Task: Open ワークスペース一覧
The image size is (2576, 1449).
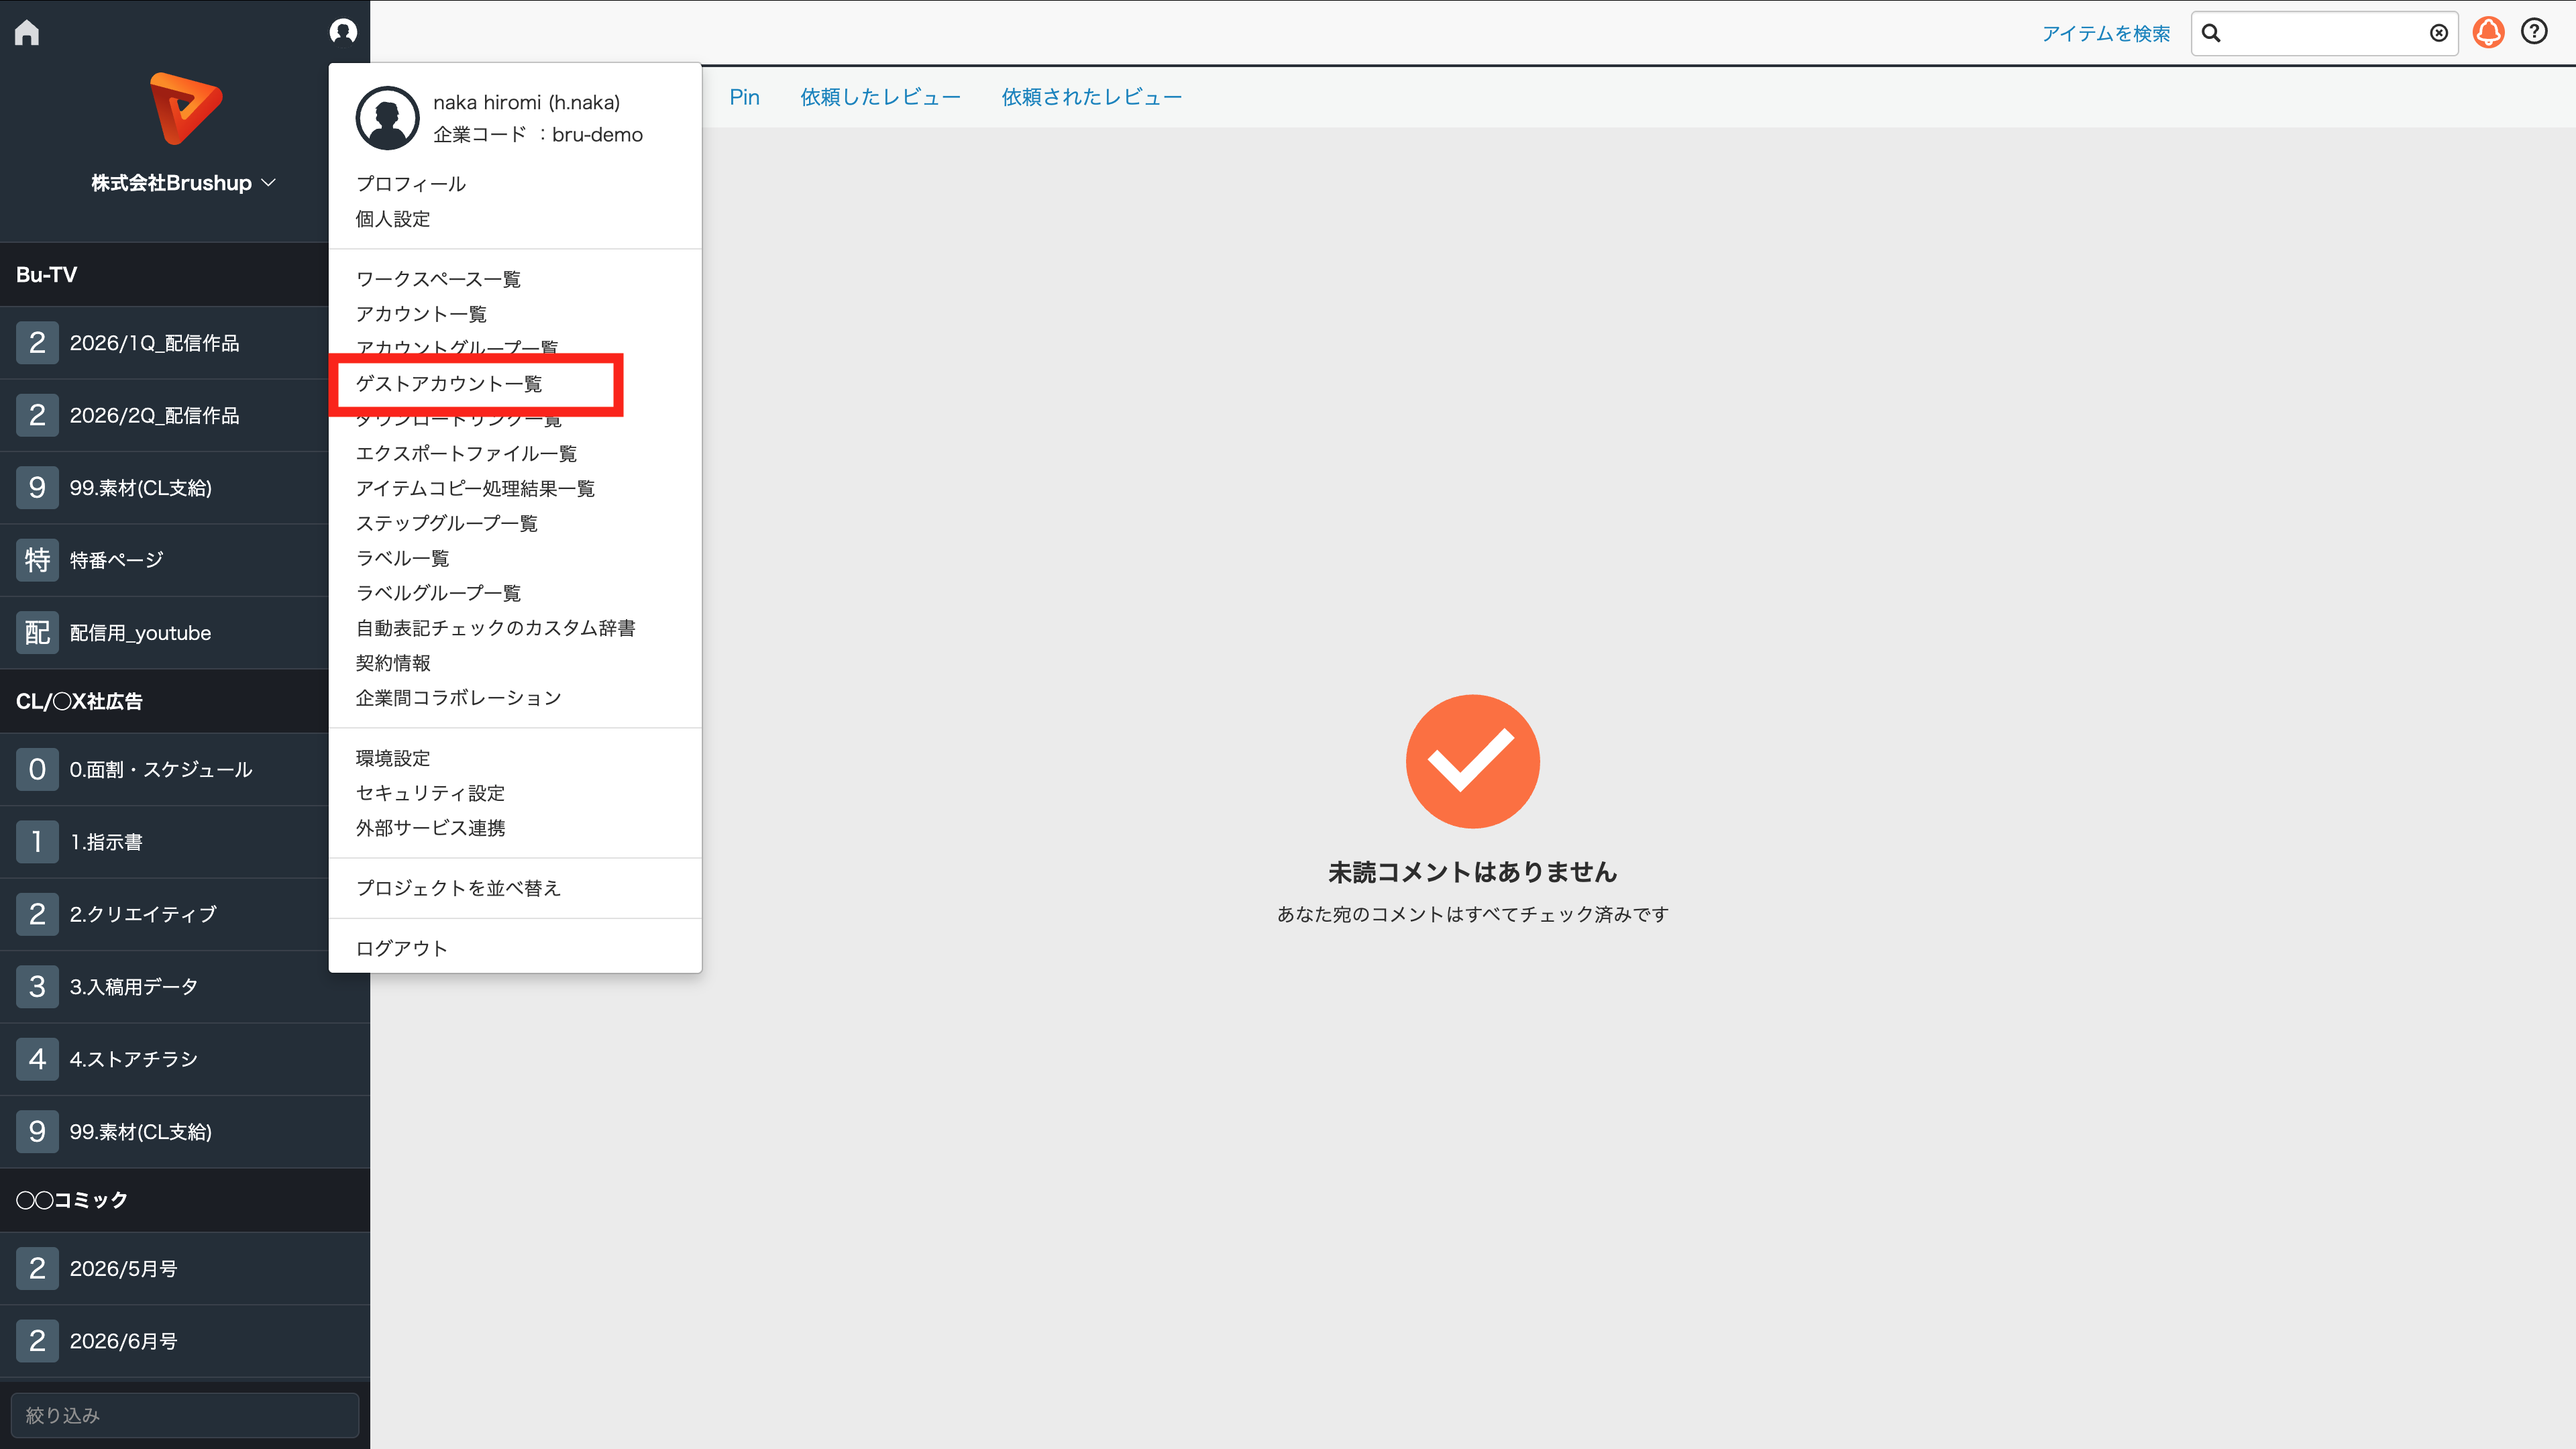Action: pos(438,279)
